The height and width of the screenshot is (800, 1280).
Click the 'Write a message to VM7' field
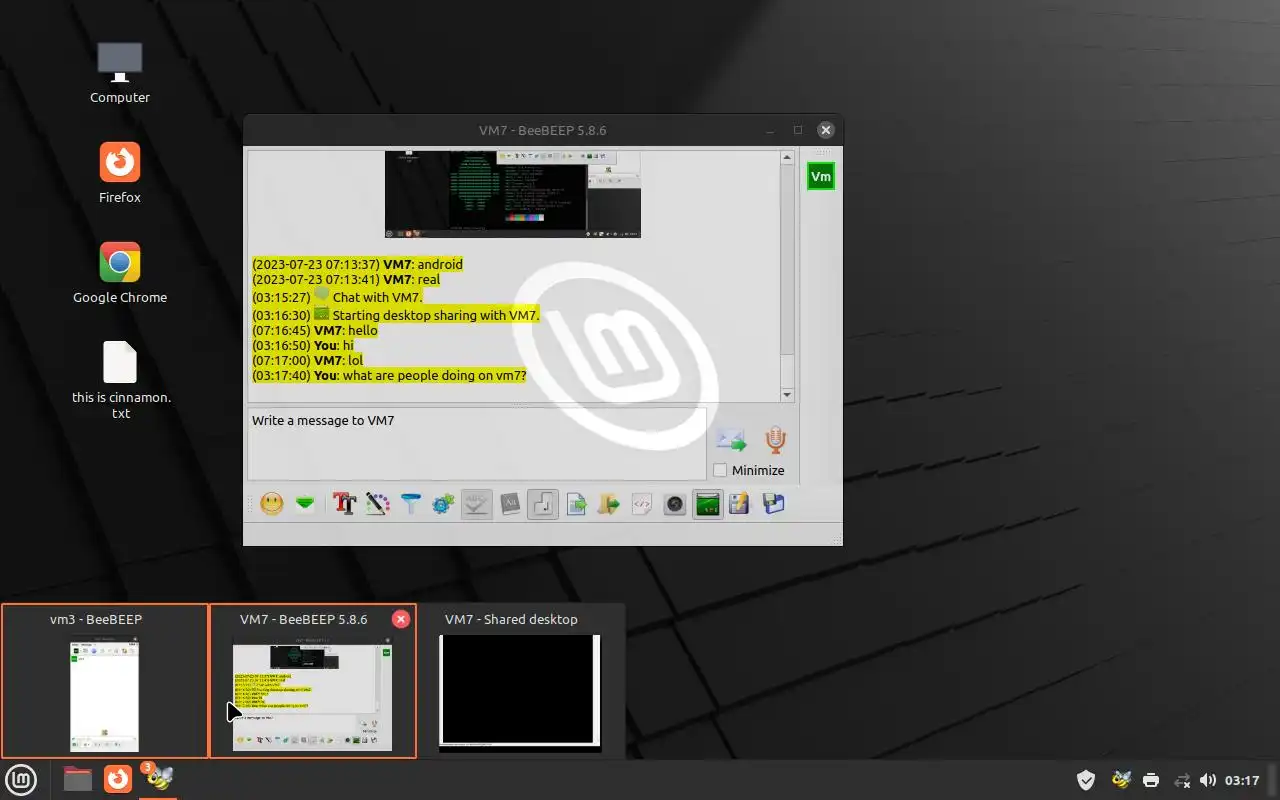477,444
